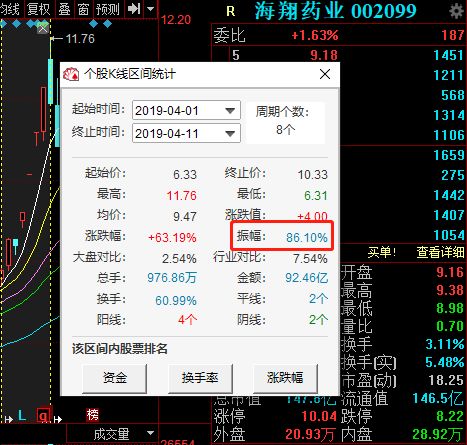Click the 最高 11.76 value in dialog

[x=182, y=196]
